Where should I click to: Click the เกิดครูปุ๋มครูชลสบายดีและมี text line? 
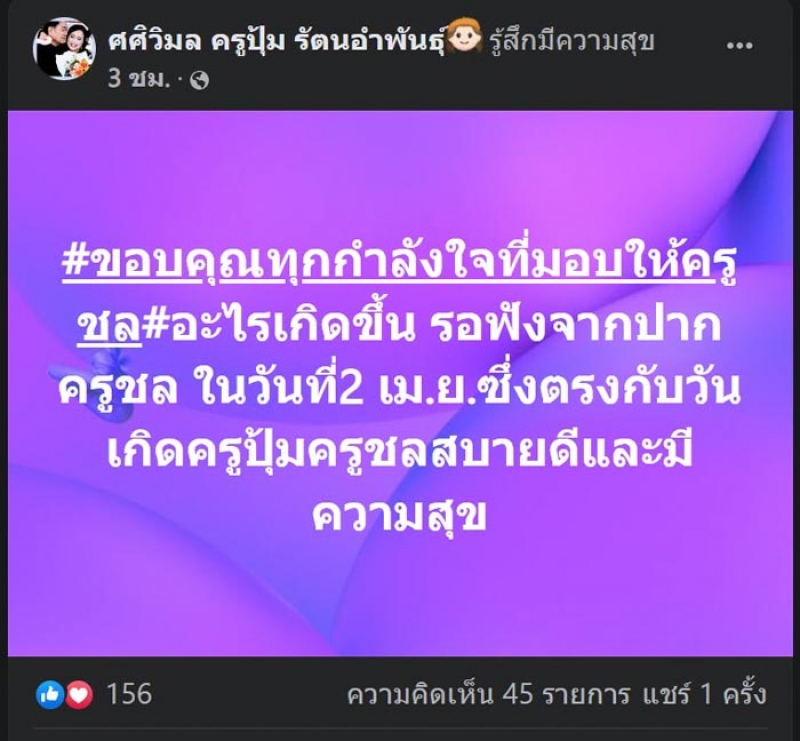[399, 453]
